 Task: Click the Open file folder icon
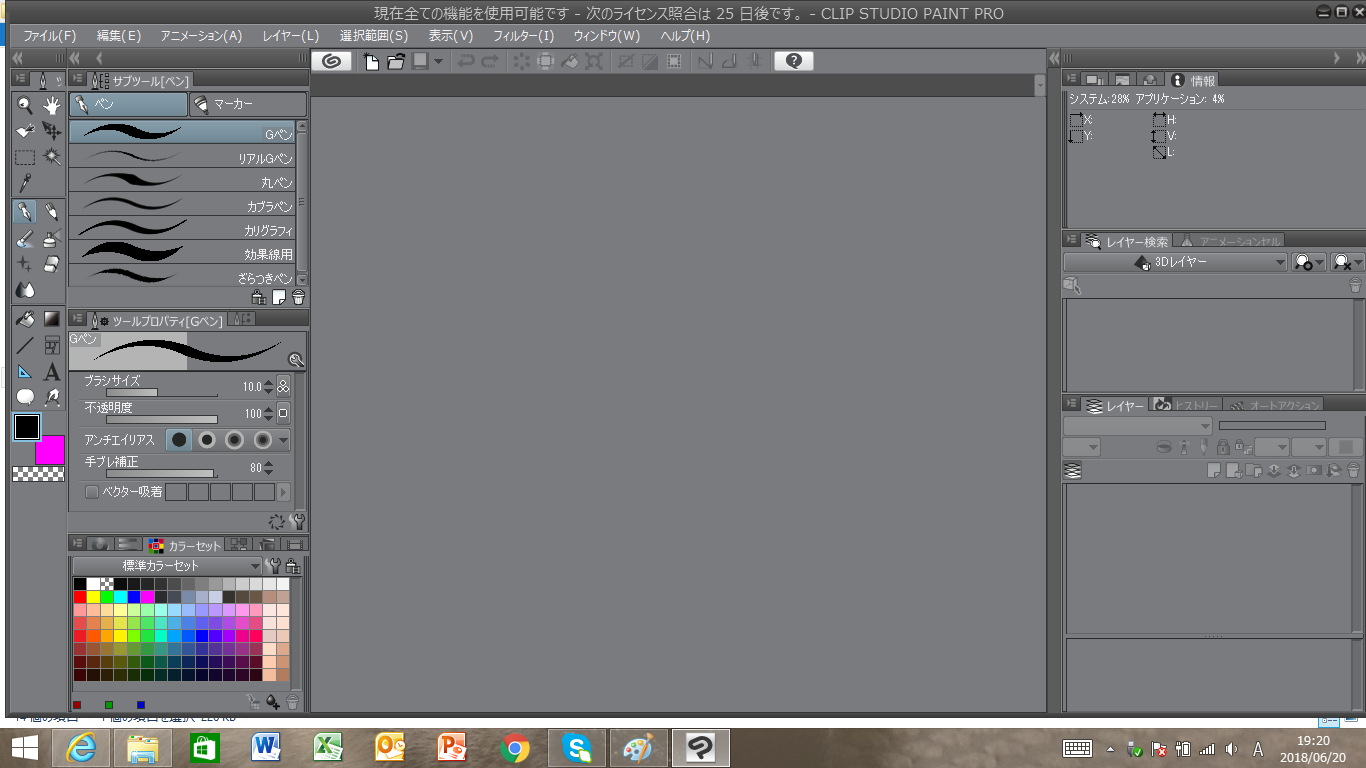[x=396, y=61]
